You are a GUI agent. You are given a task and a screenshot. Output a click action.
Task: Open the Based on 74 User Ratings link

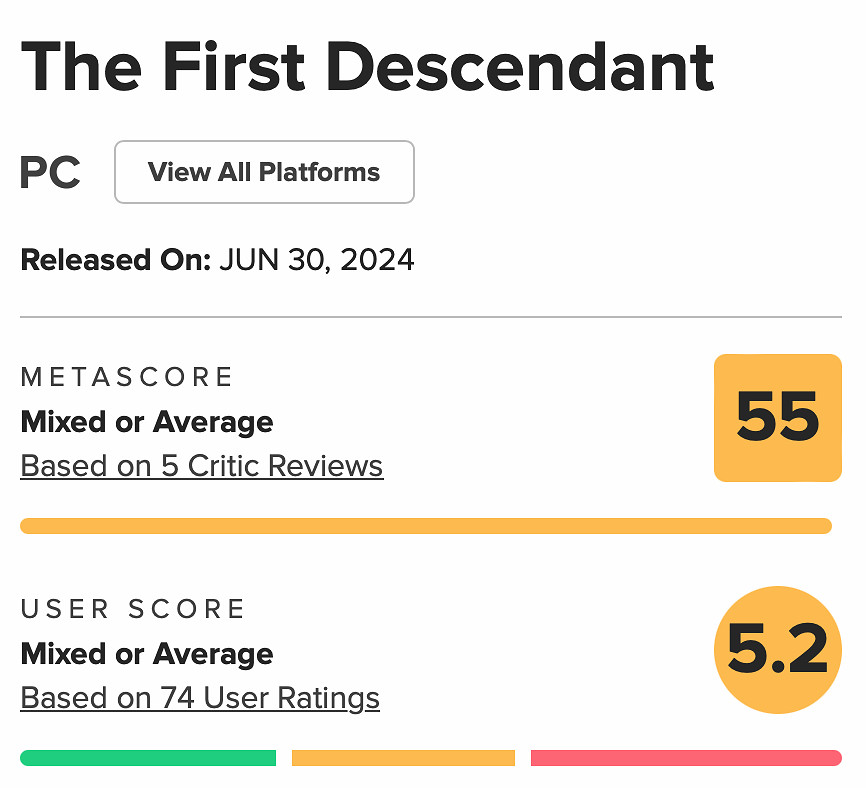200,697
